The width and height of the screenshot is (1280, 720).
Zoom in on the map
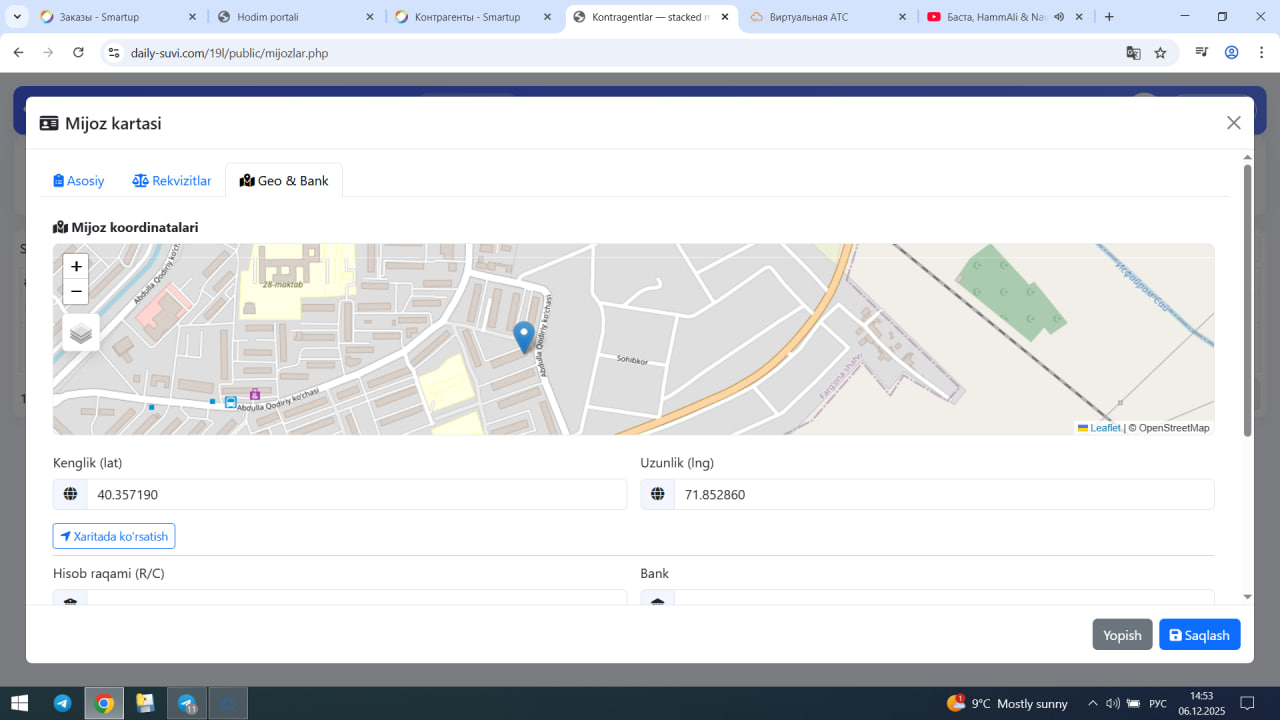76,266
